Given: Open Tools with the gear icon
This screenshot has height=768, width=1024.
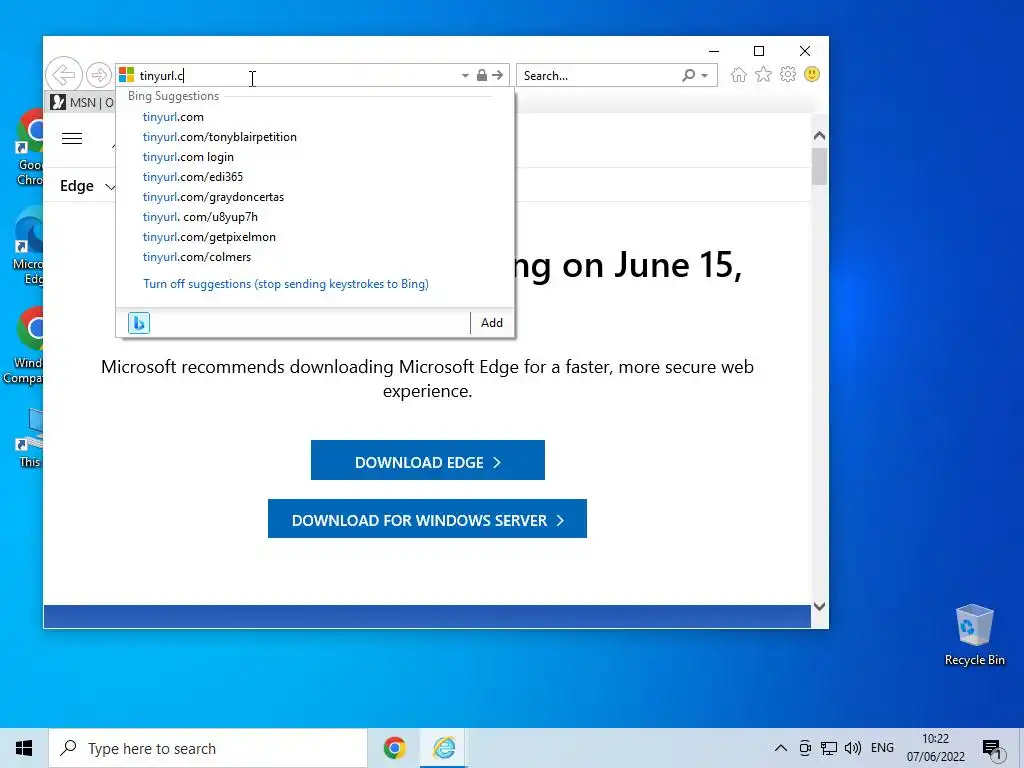Looking at the screenshot, I should (x=788, y=74).
